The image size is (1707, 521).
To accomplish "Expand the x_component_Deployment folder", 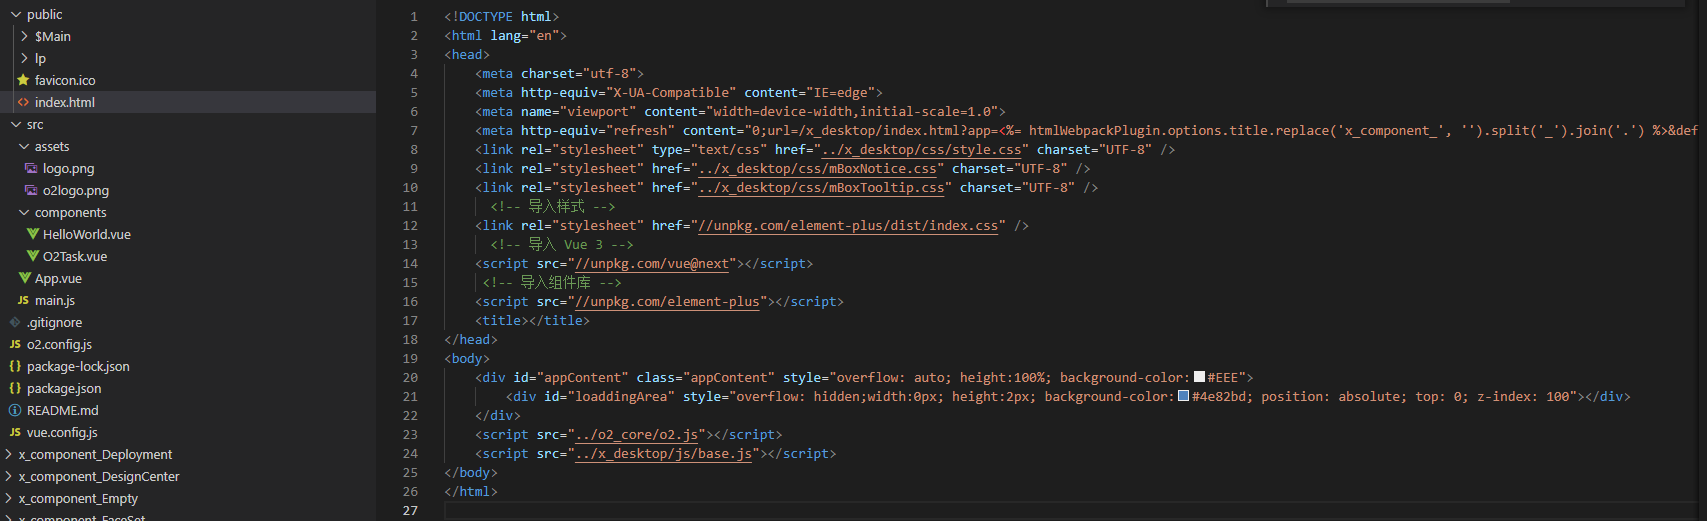I will [9, 454].
